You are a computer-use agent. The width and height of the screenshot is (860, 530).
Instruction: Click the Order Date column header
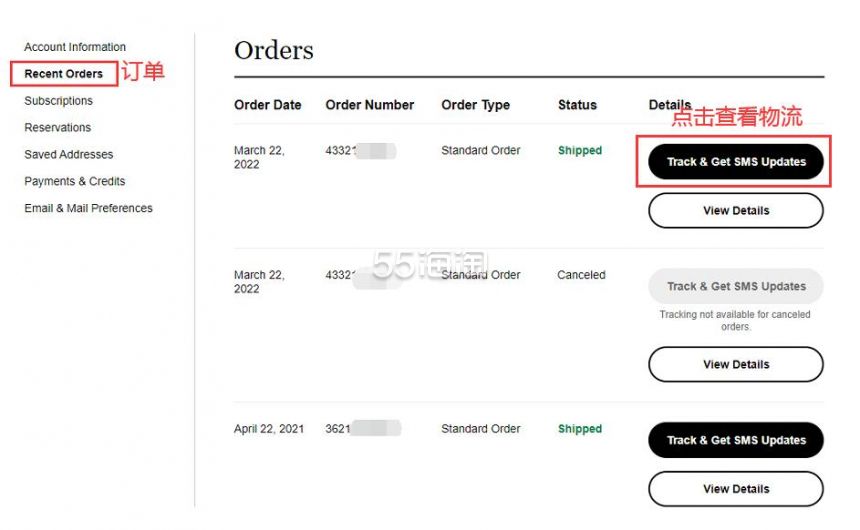(268, 105)
